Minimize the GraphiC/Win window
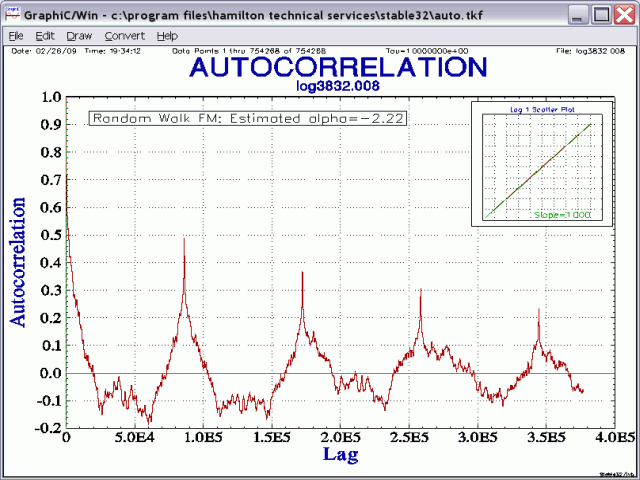This screenshot has width=640, height=480. pos(577,15)
